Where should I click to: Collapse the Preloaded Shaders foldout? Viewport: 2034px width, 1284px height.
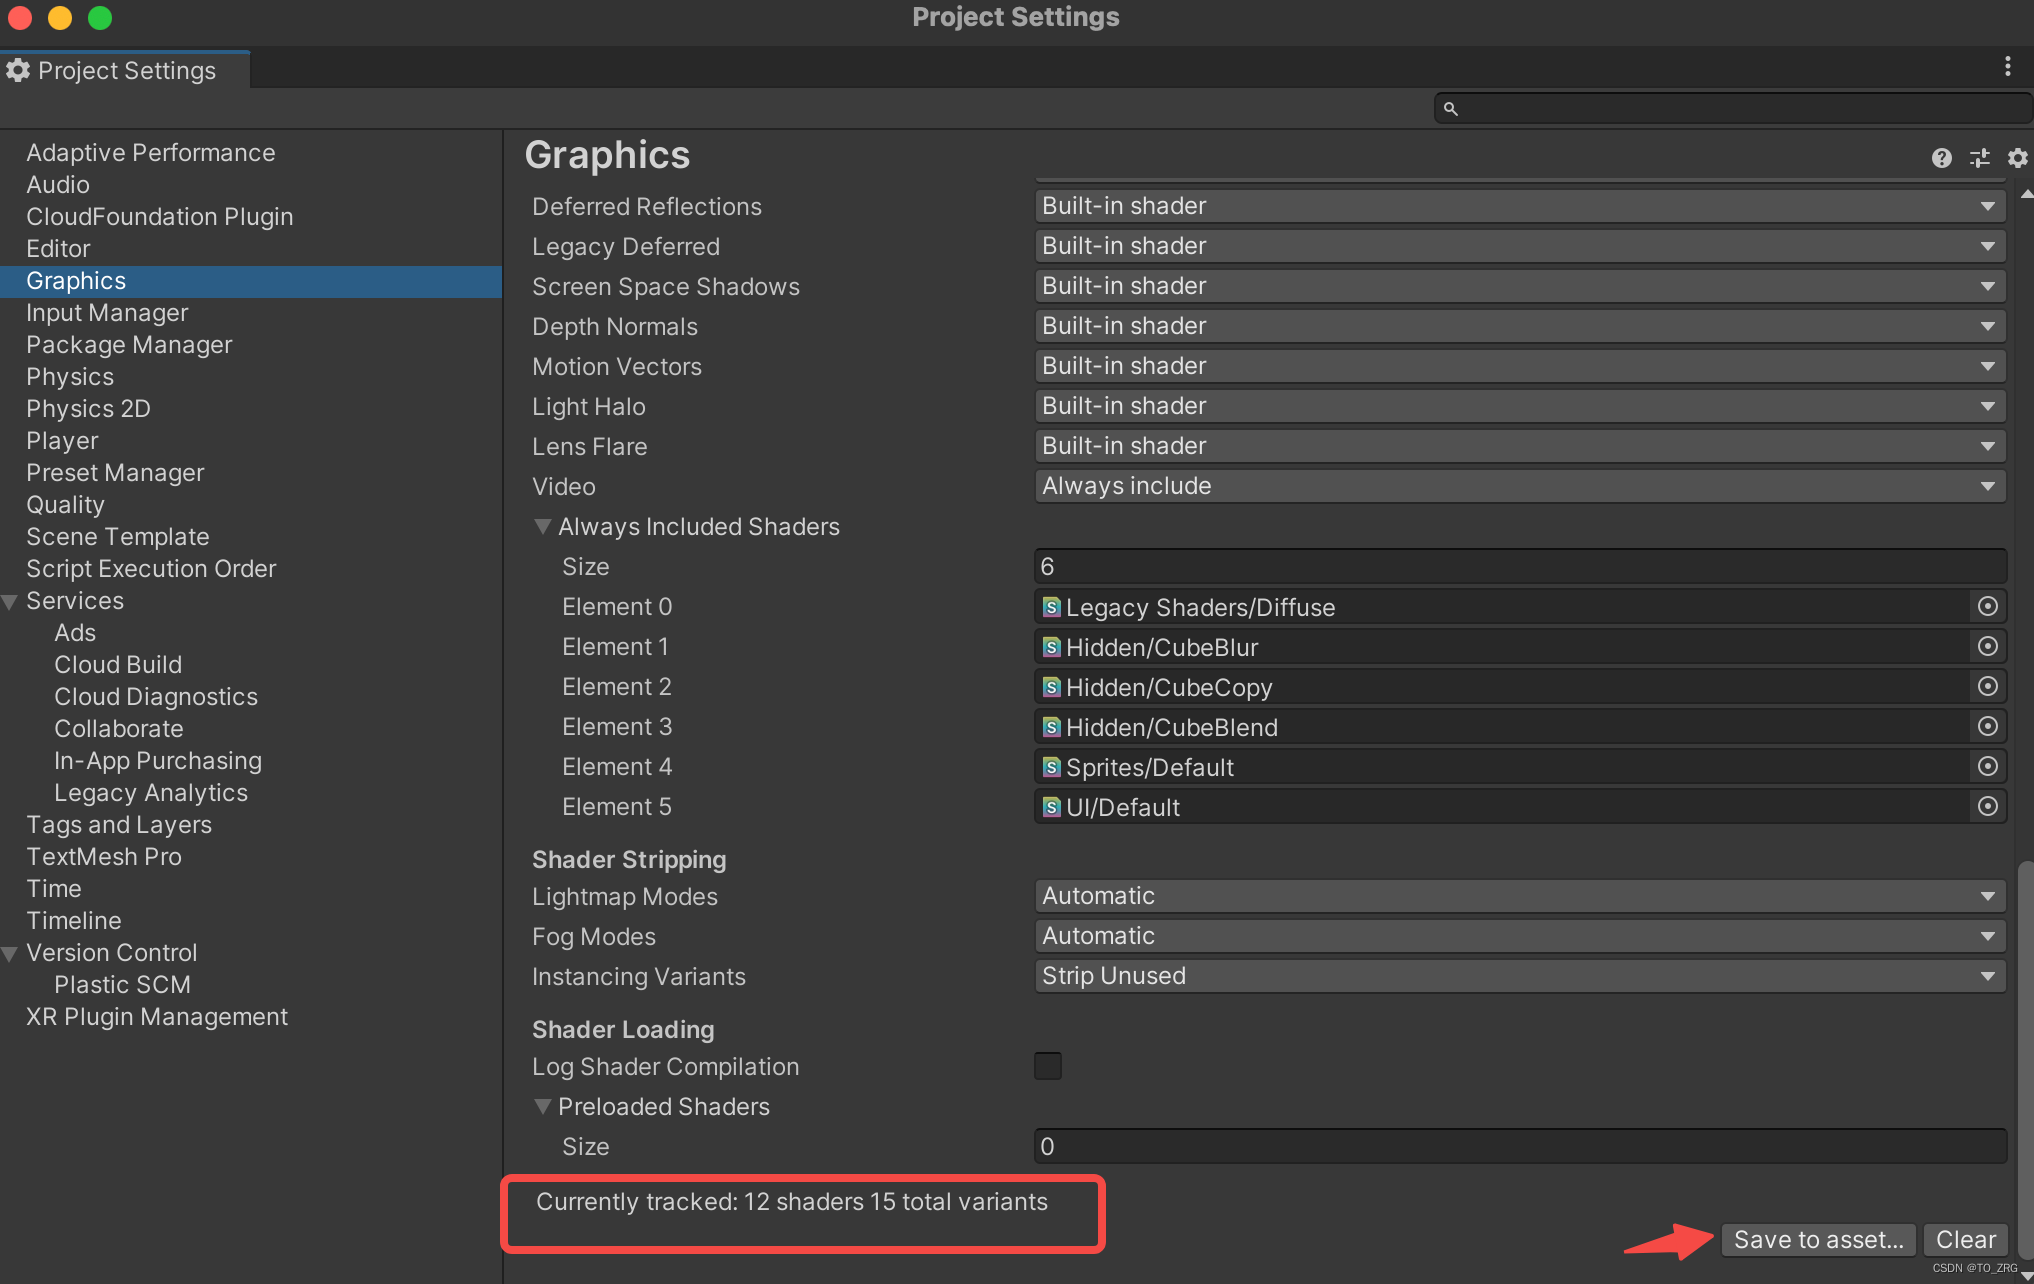[x=543, y=1106]
